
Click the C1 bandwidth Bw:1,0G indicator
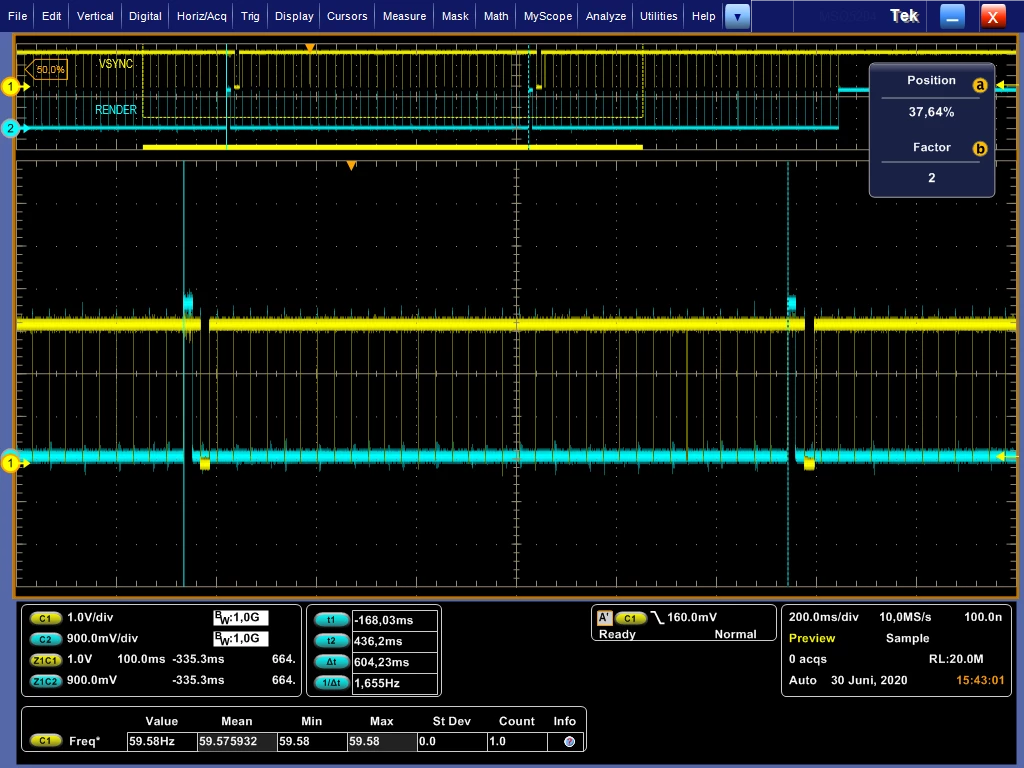tap(240, 618)
